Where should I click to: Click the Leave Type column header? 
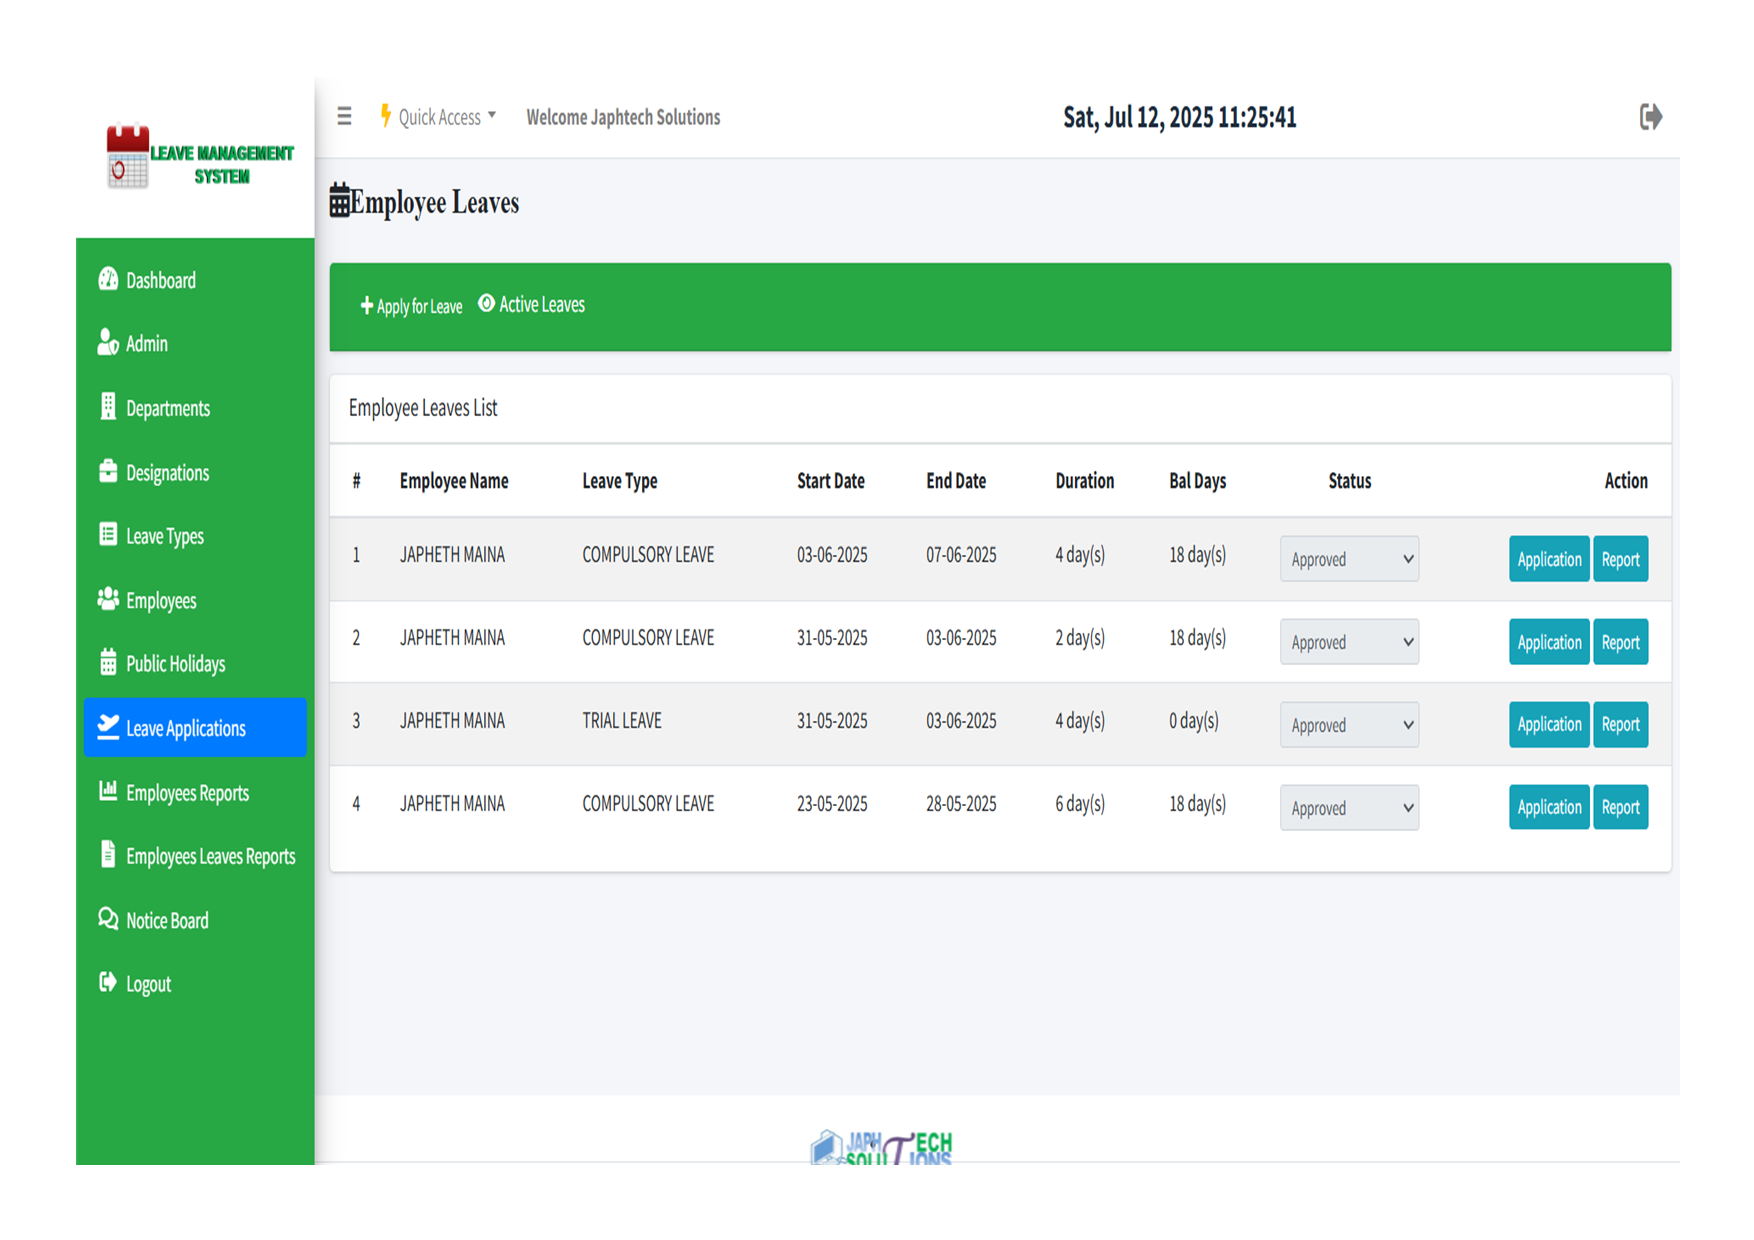[x=620, y=481]
